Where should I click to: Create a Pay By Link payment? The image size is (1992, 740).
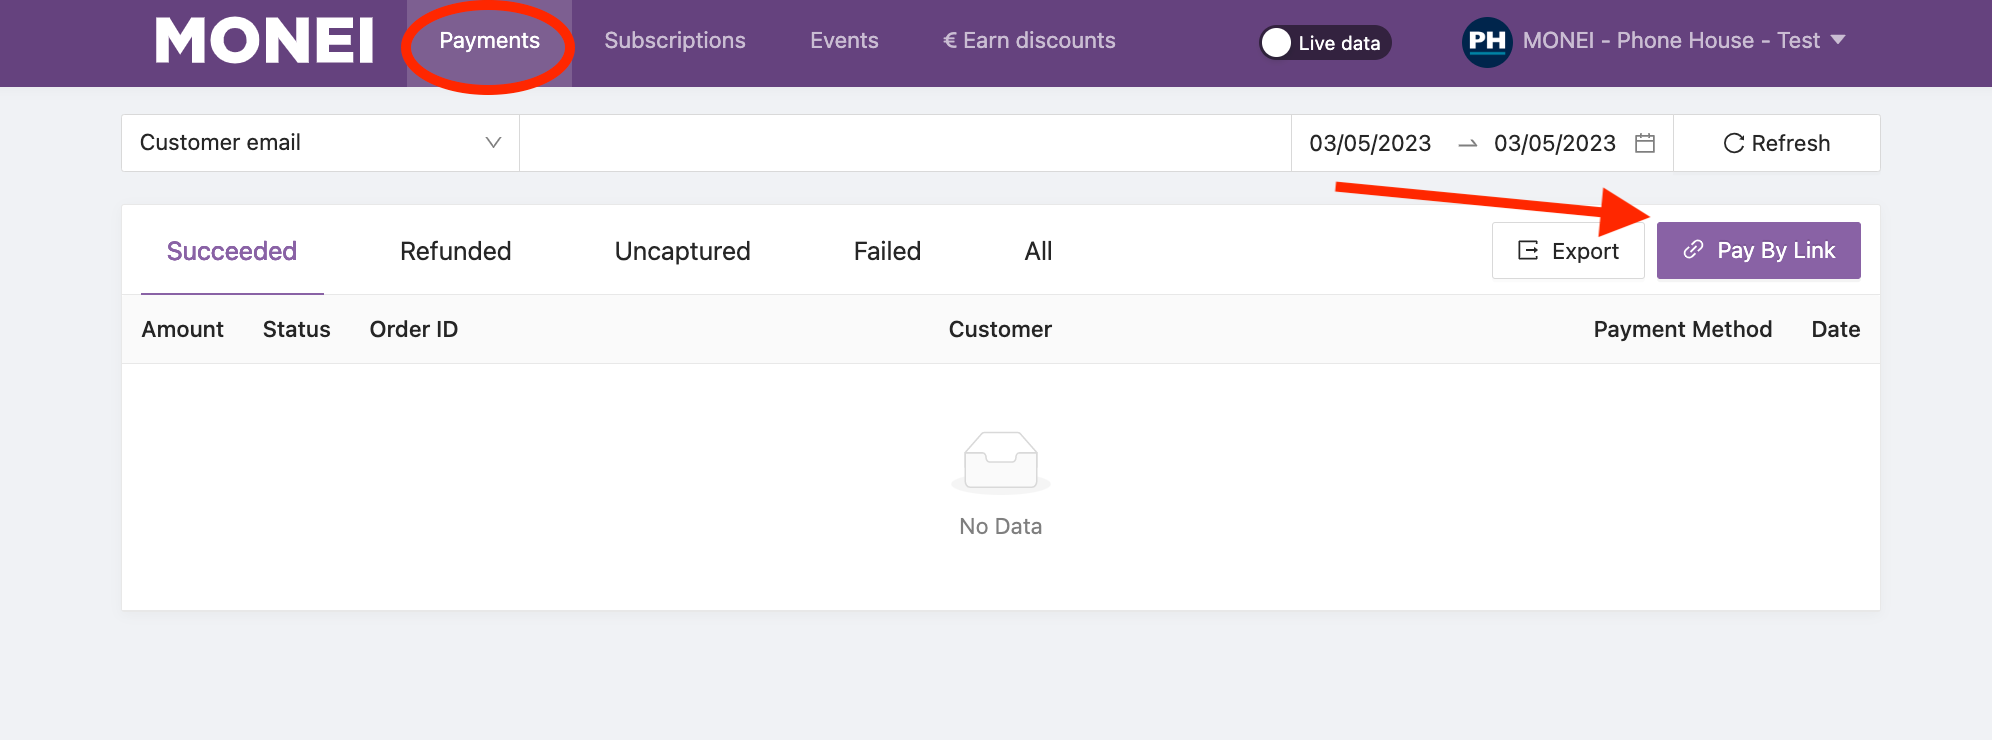coord(1759,250)
